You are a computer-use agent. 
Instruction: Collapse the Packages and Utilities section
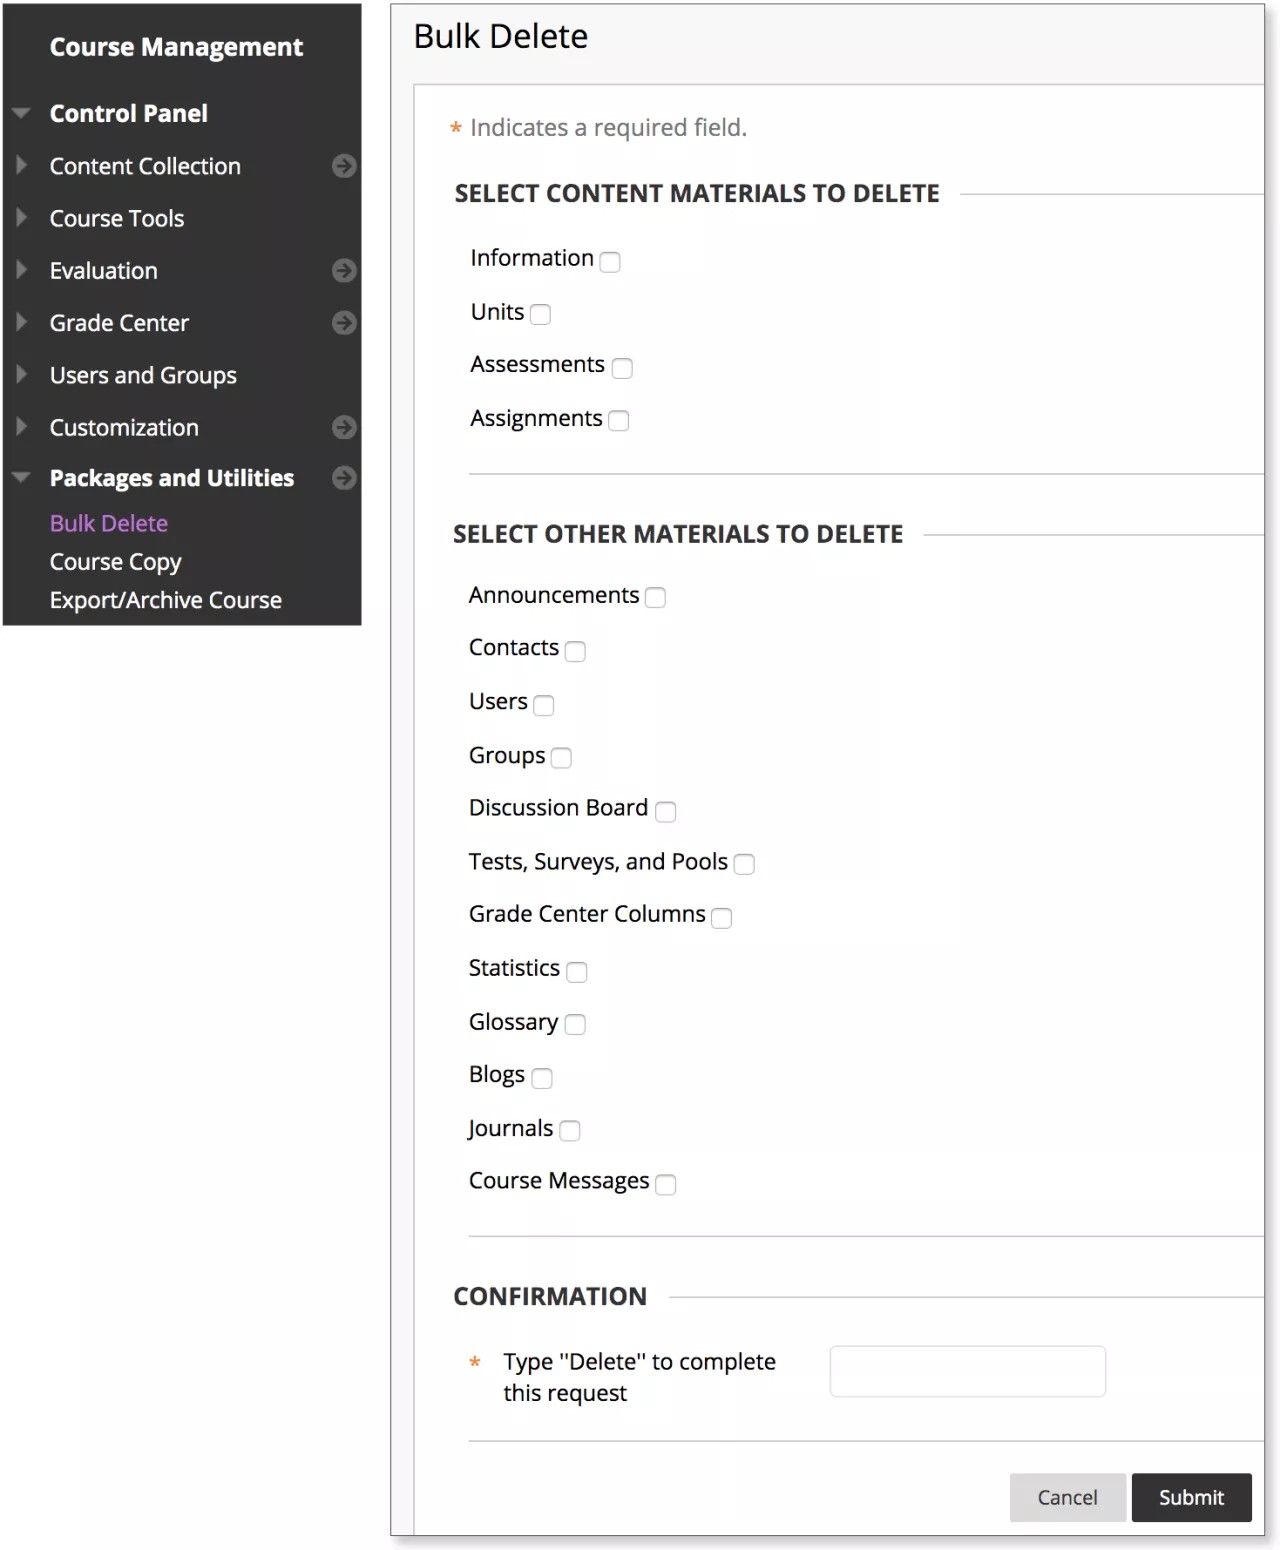[x=21, y=478]
